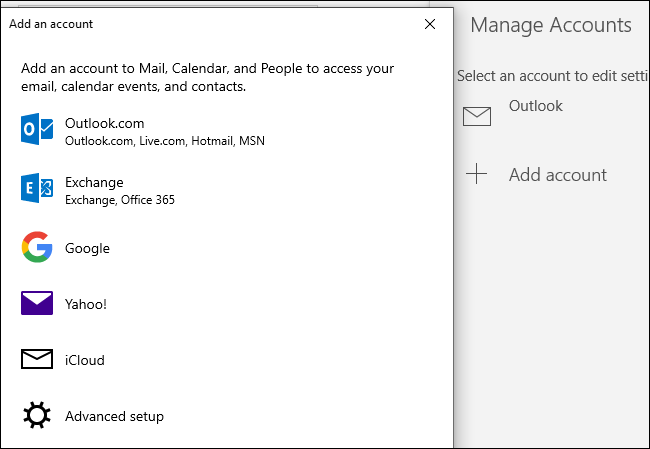The image size is (650, 449).
Task: Select the Exchange account option text
Action: pyautogui.click(x=94, y=182)
